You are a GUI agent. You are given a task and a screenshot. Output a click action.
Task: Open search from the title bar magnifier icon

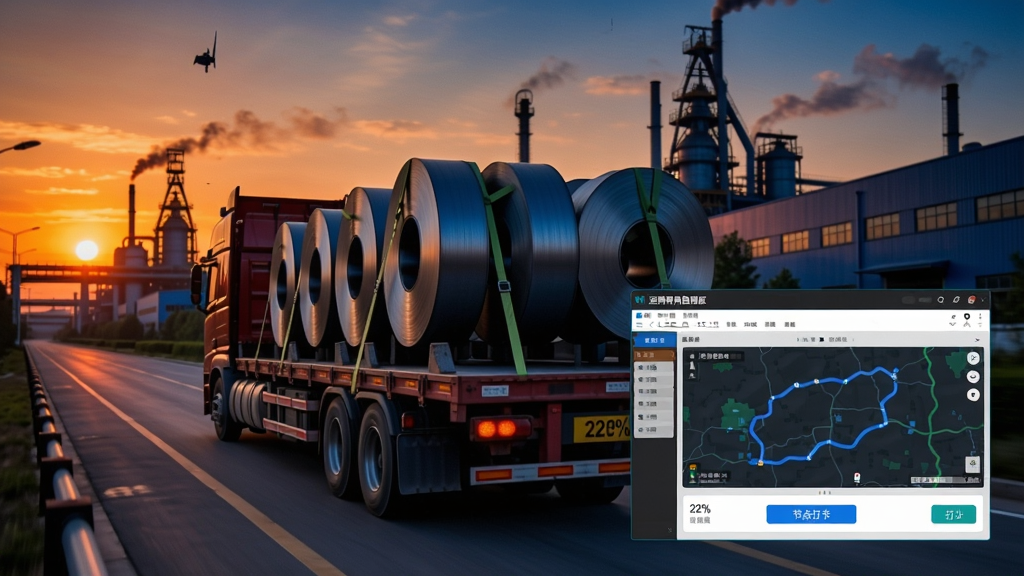[940, 300]
